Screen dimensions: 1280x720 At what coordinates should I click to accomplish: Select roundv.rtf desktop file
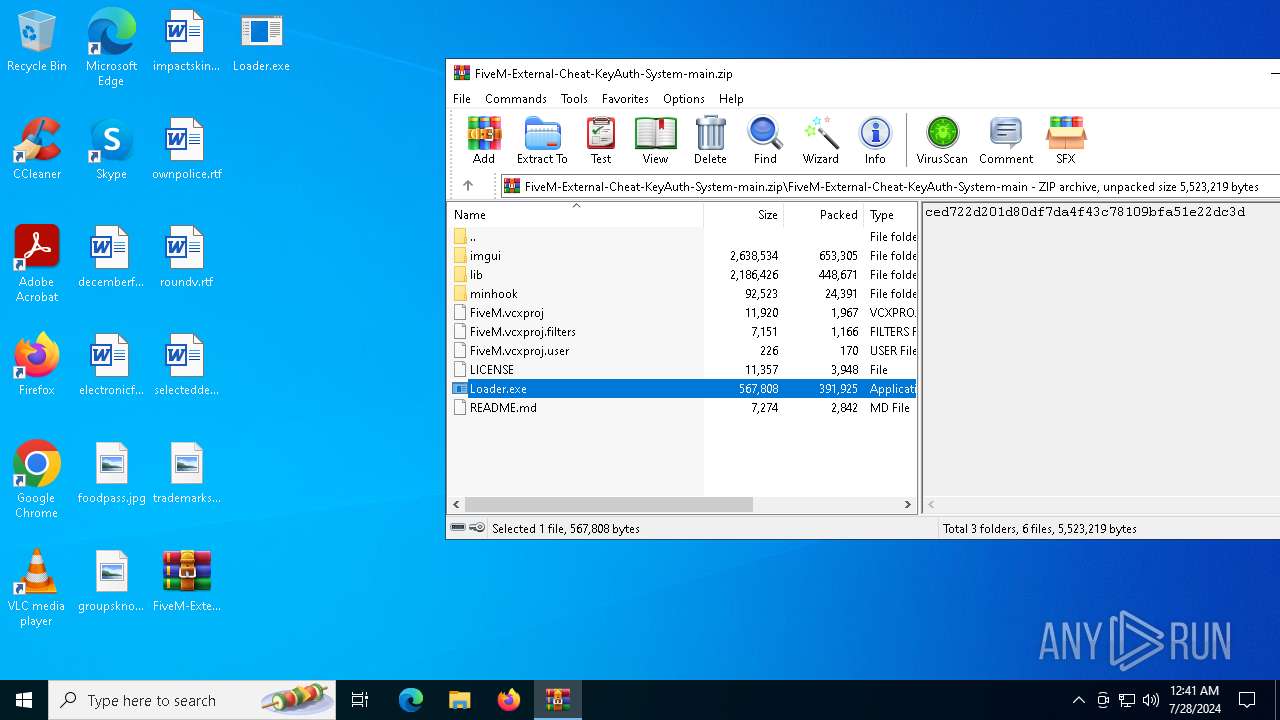(x=187, y=257)
